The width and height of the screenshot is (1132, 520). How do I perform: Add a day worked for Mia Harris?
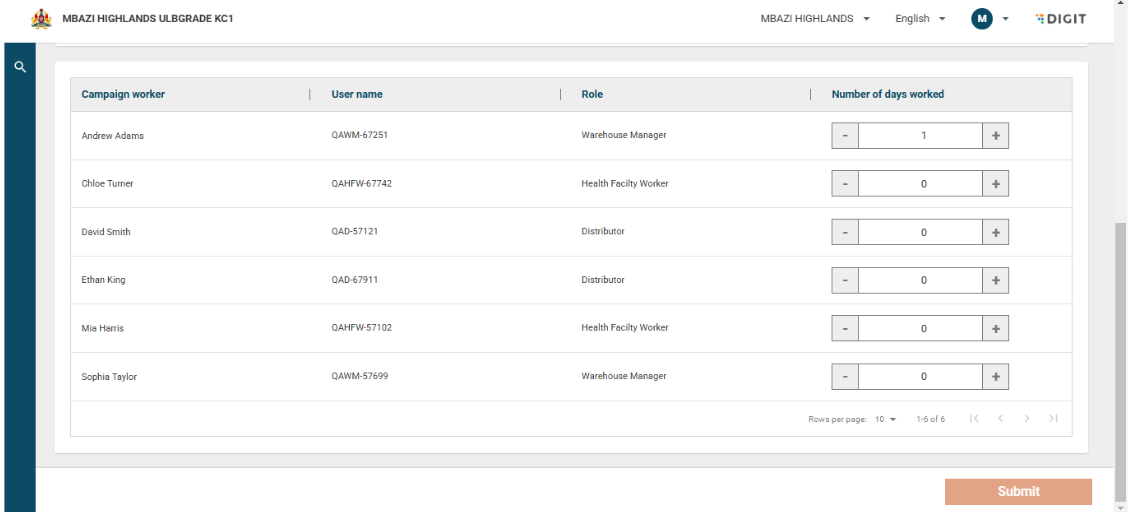995,329
